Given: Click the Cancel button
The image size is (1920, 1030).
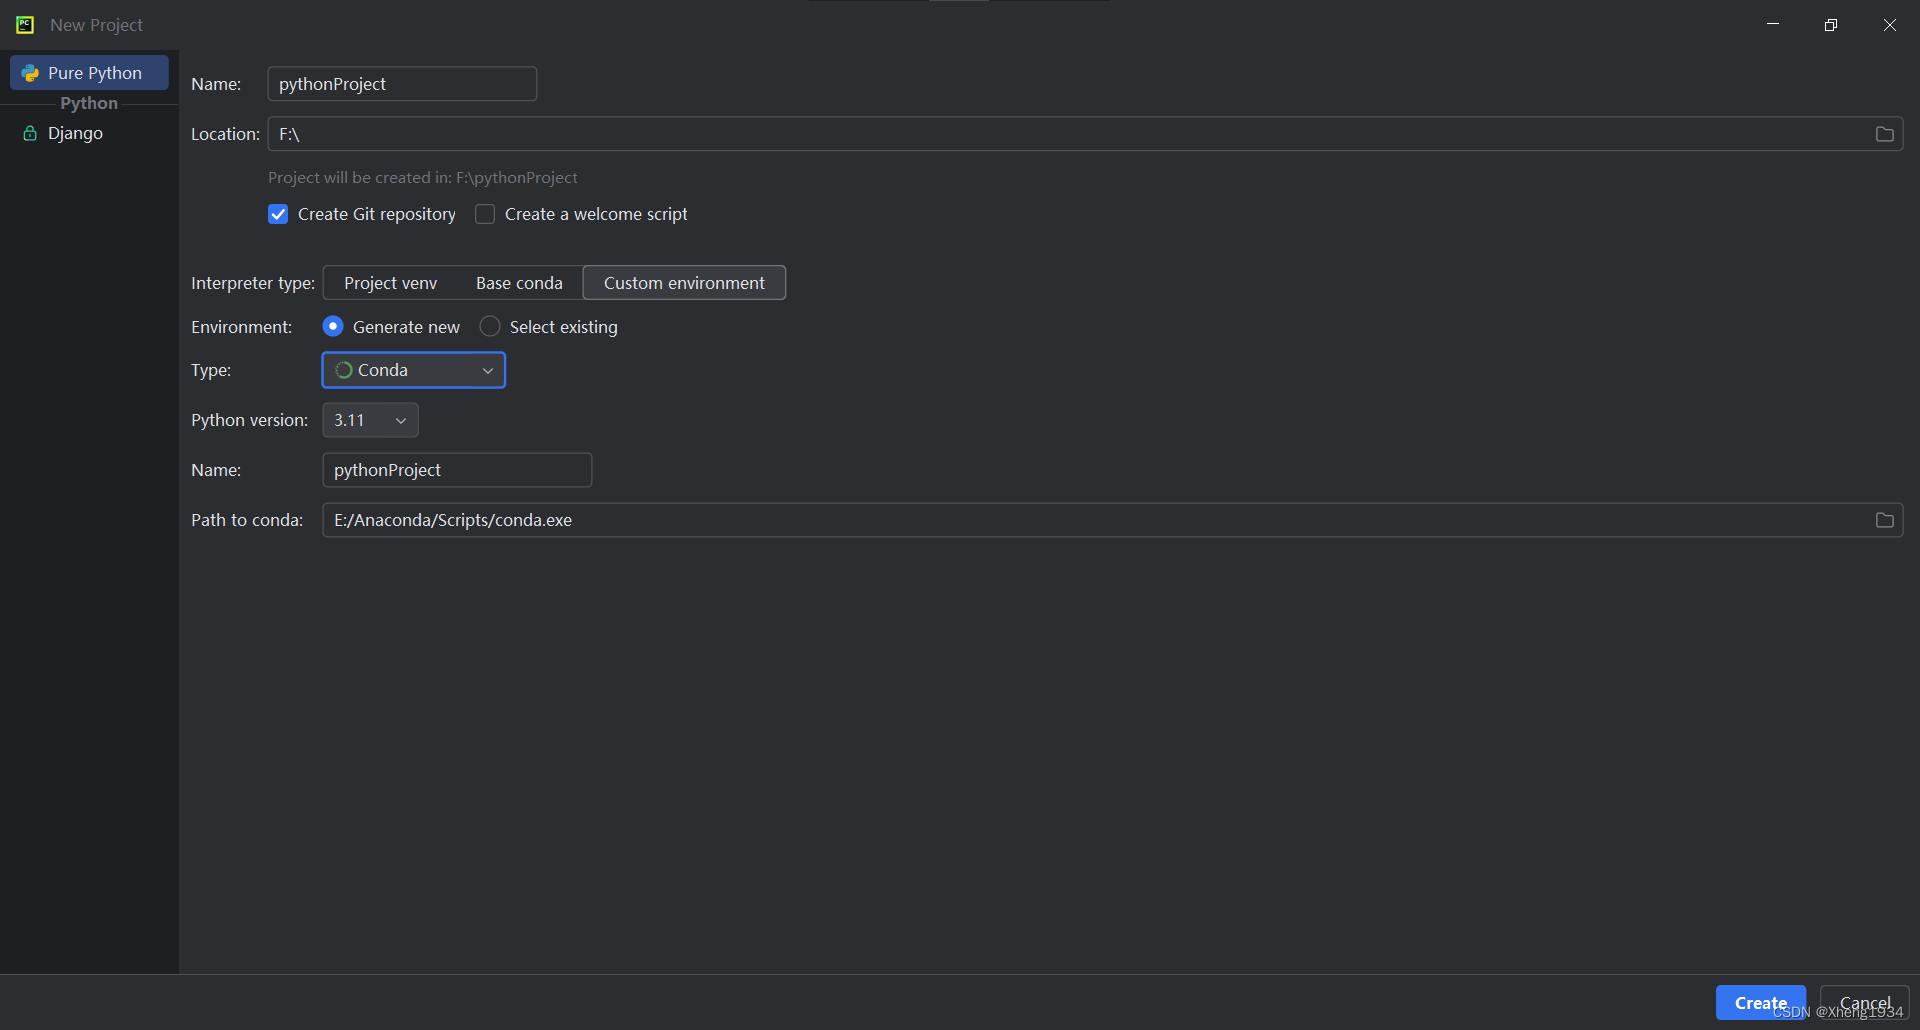Looking at the screenshot, I should click(x=1865, y=1003).
